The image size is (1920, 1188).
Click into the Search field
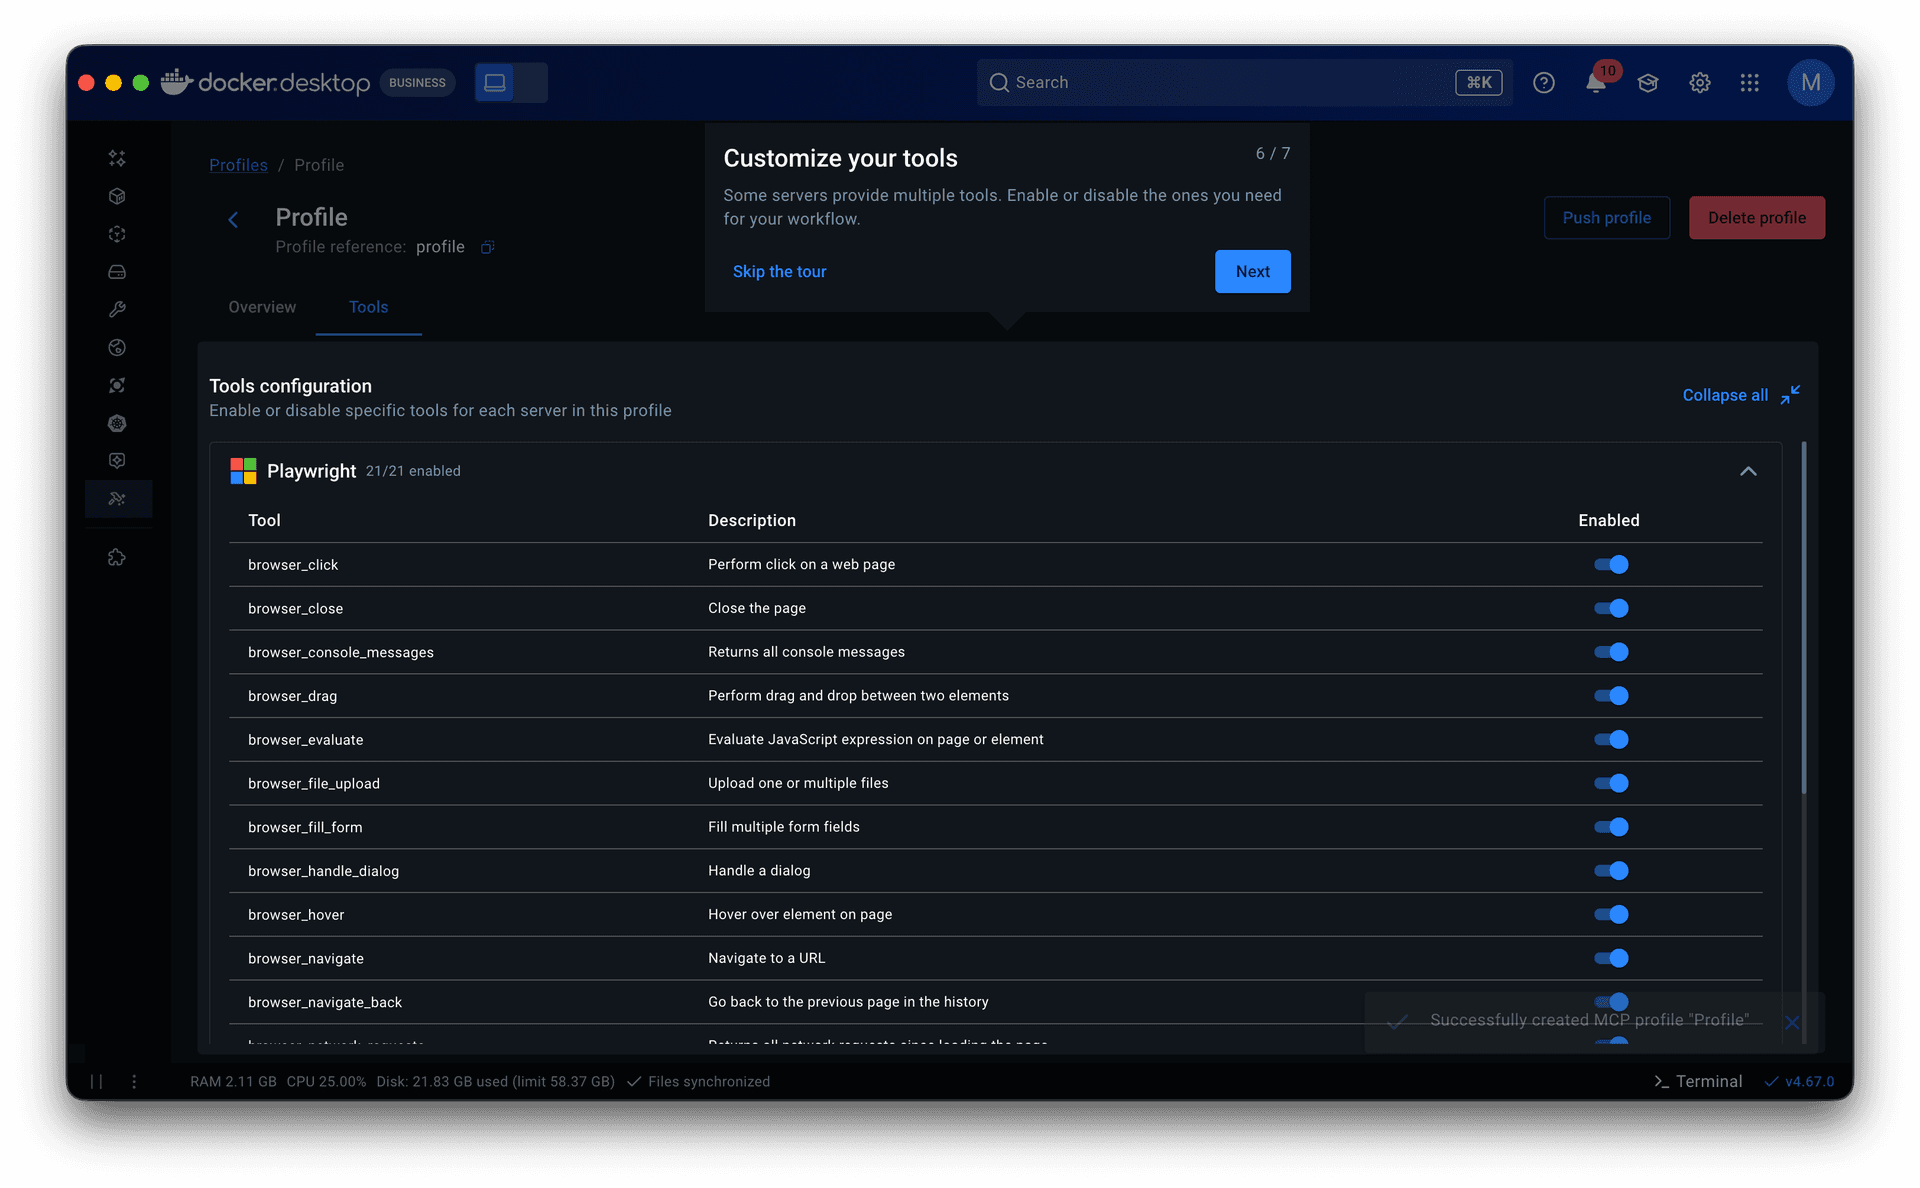(x=1220, y=83)
